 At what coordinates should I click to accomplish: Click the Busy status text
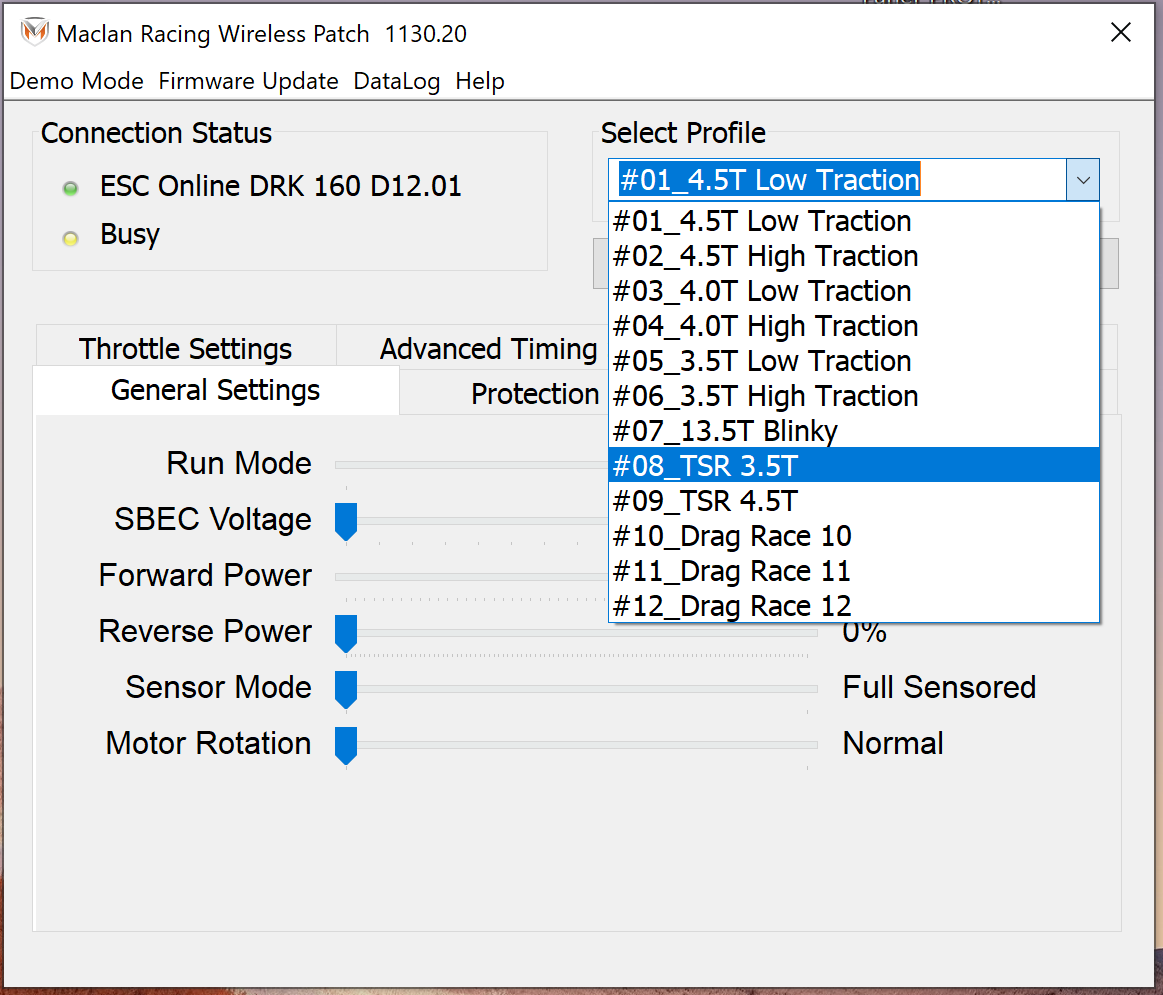[130, 234]
